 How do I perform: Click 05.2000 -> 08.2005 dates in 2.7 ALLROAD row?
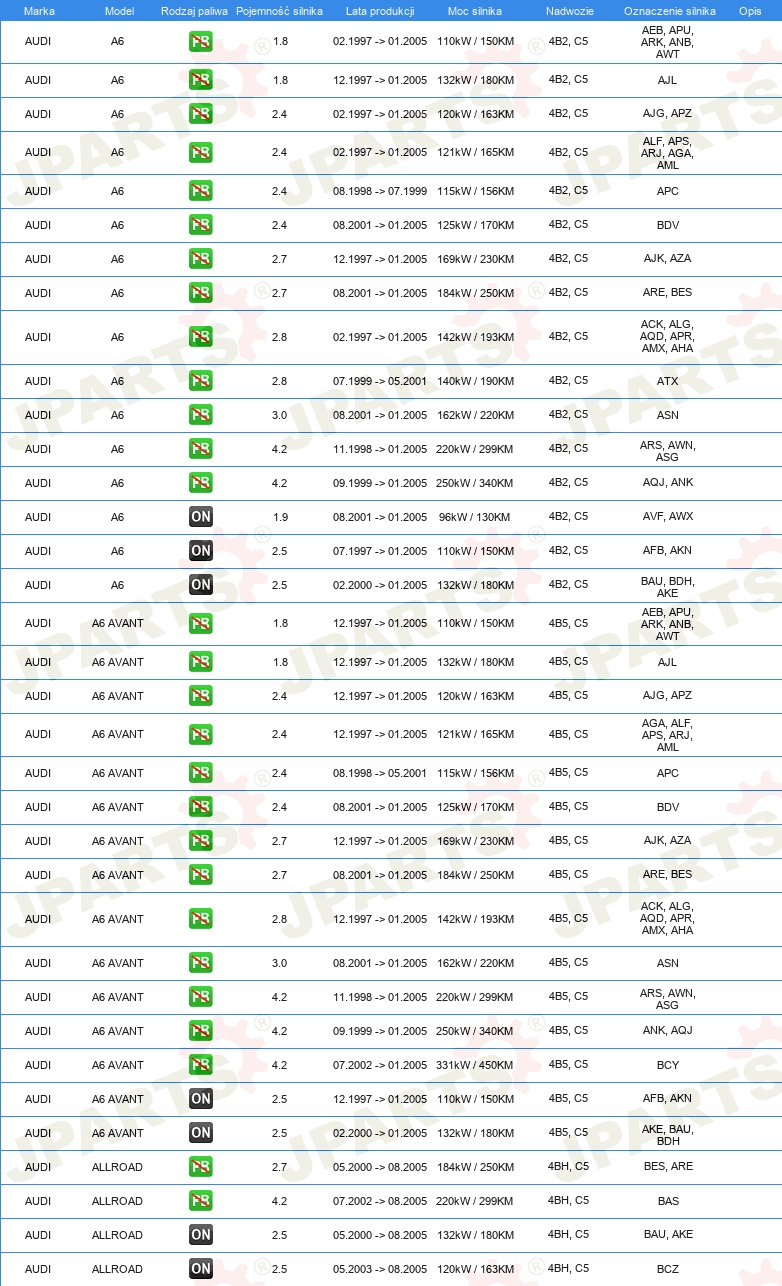(379, 1167)
